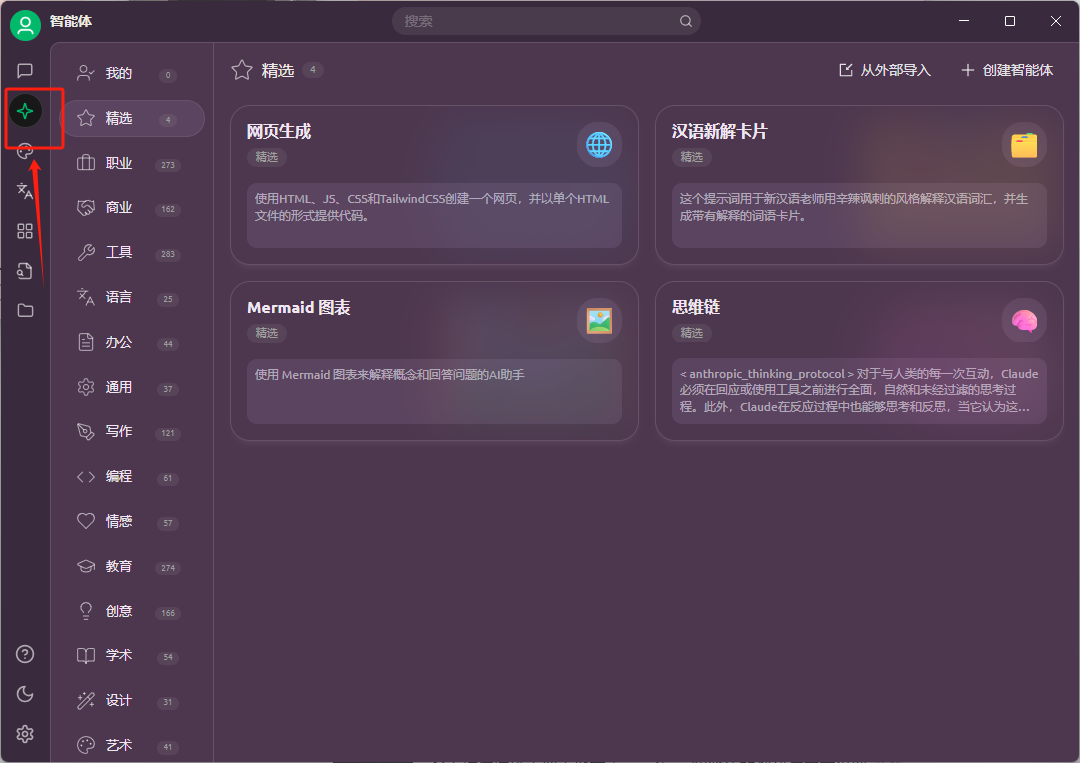Select the 情感 category
The image size is (1080, 763).
pos(132,521)
